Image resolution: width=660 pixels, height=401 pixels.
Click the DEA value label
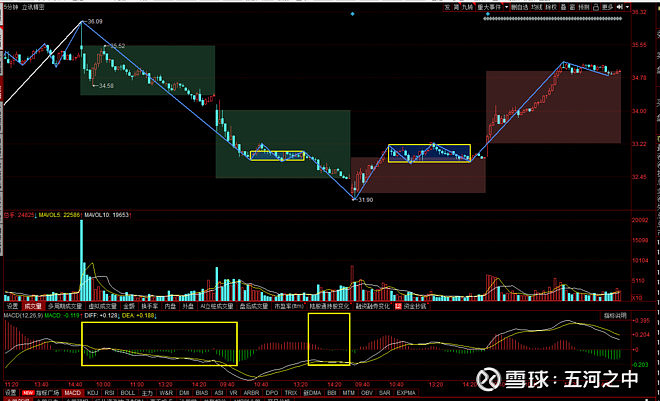[x=138, y=316]
